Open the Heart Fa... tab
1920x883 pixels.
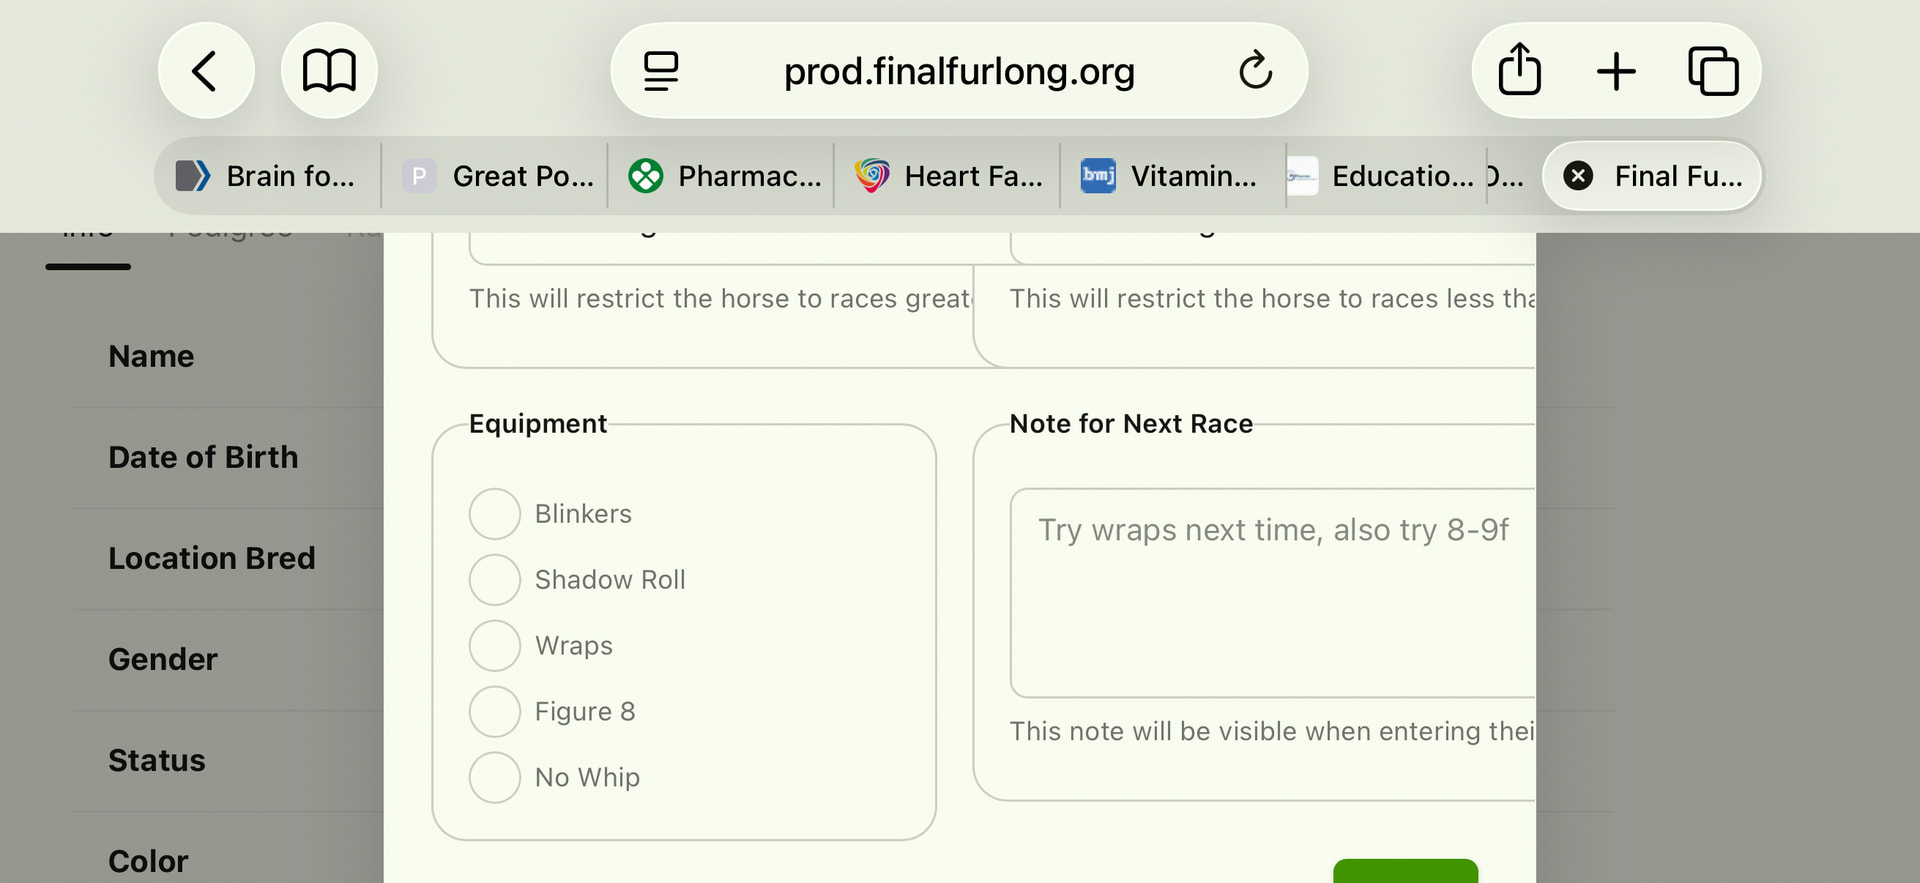949,176
